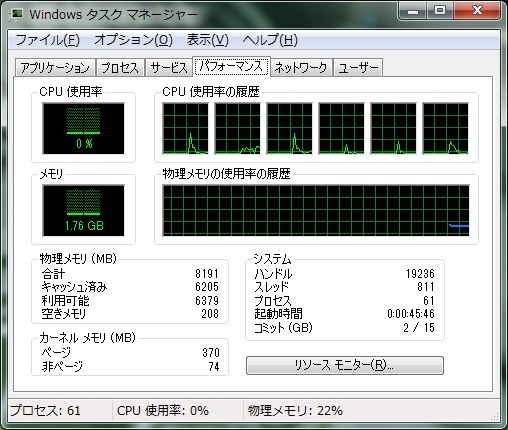The image size is (508, 430).
Task: Click the メモリ 1.76 GB gauge
Action: coord(83,211)
